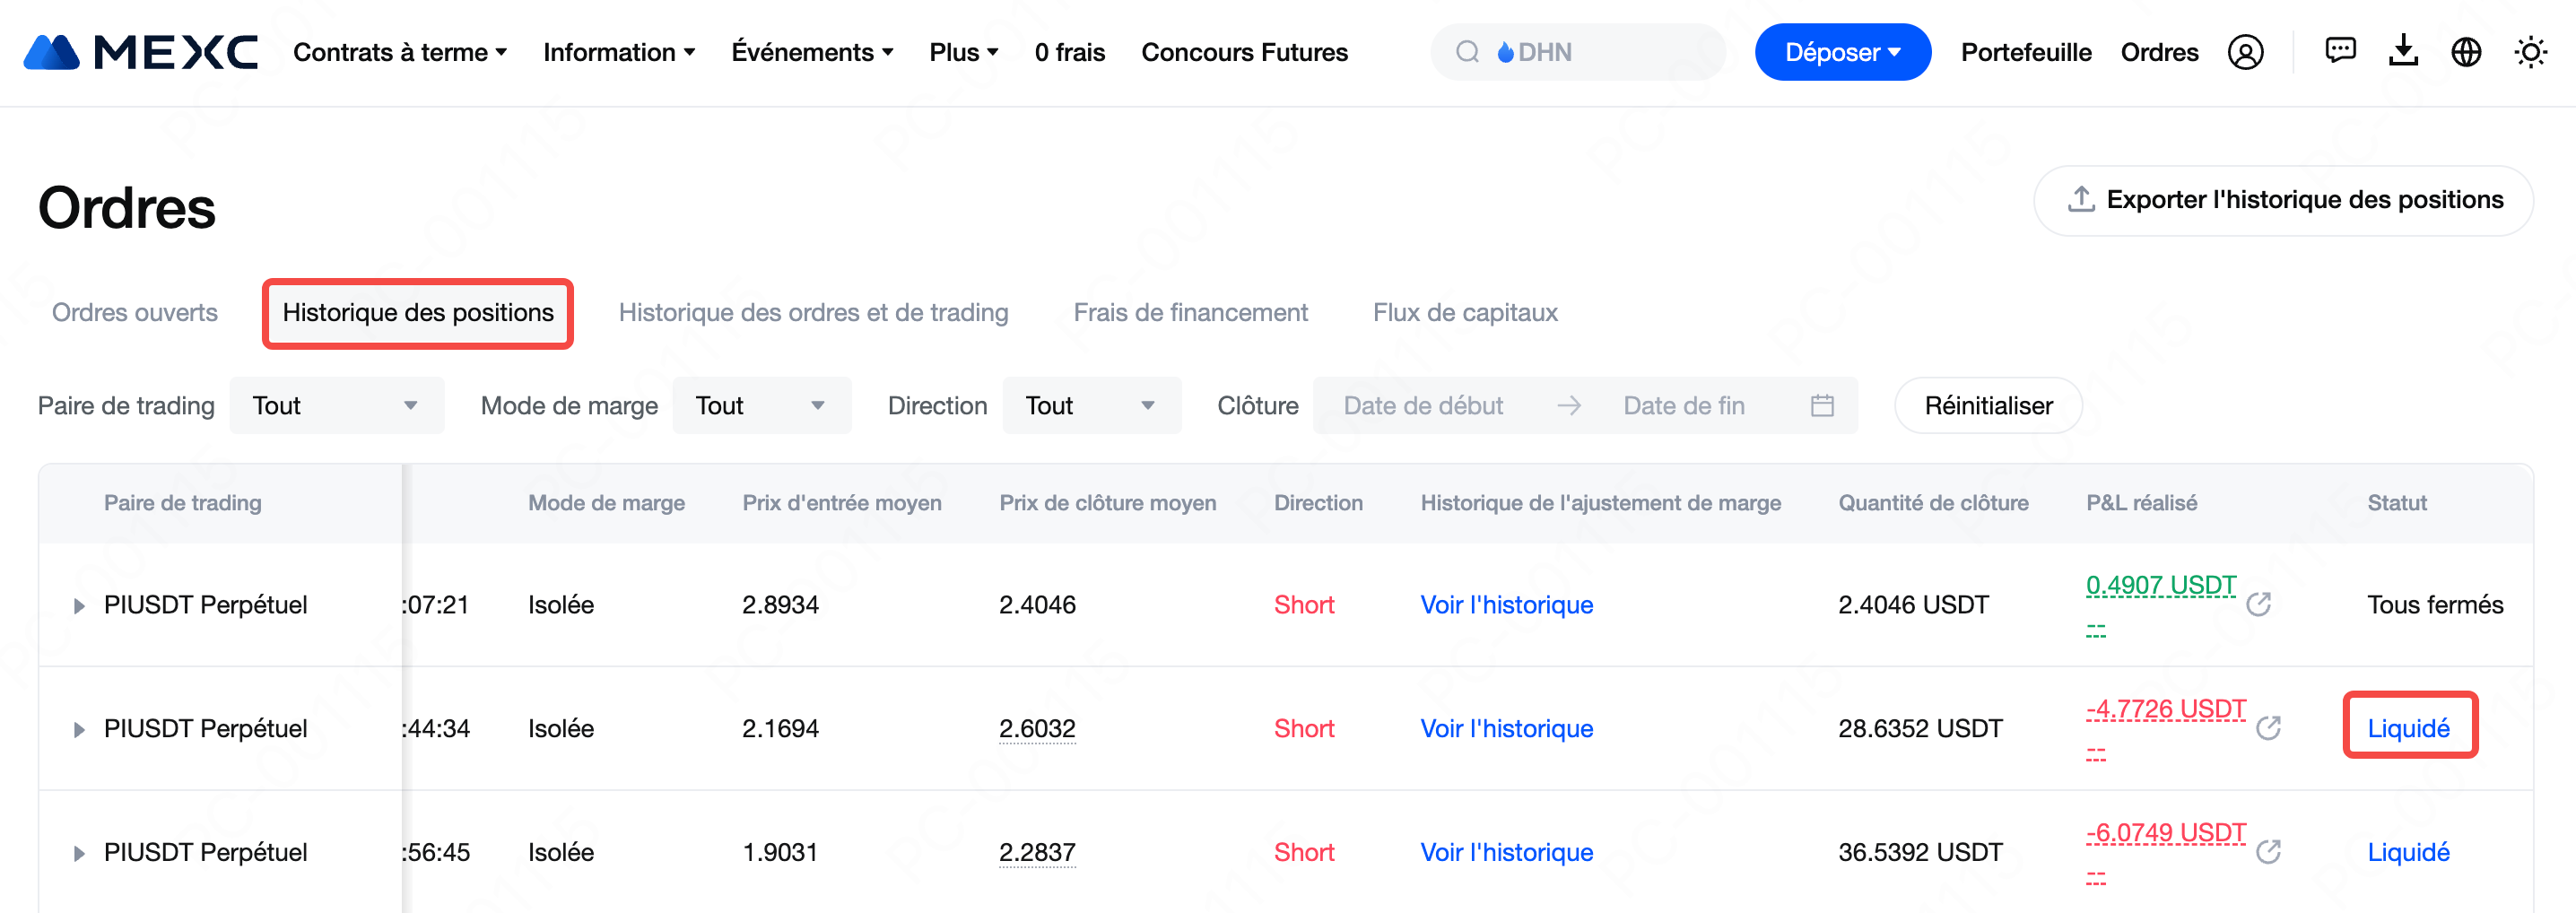Open the user account profile icon
2576x913 pixels.
pyautogui.click(x=2245, y=52)
